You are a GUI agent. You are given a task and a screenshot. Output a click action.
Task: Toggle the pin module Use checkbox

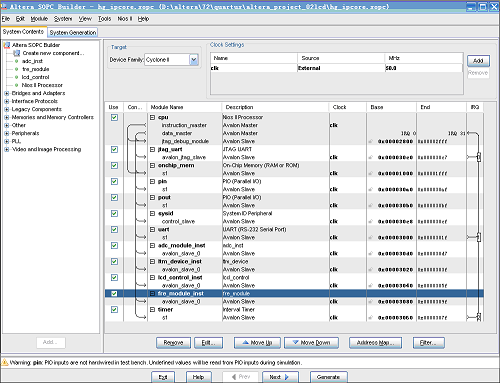pos(114,181)
